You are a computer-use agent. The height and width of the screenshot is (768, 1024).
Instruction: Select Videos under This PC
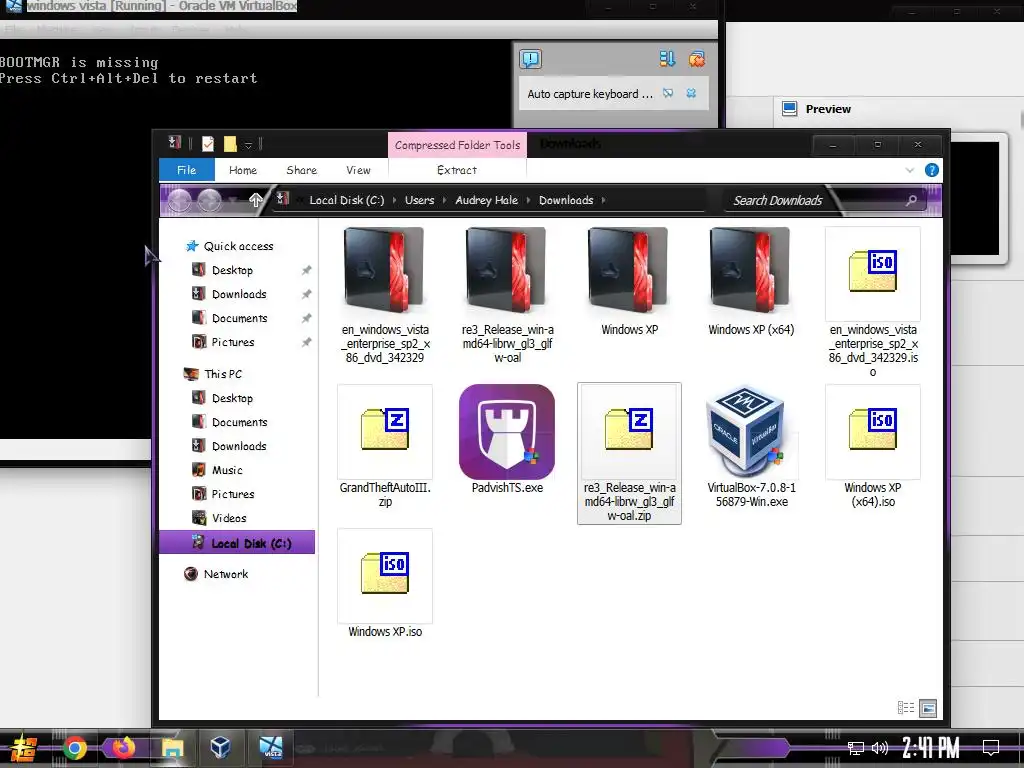click(x=229, y=519)
